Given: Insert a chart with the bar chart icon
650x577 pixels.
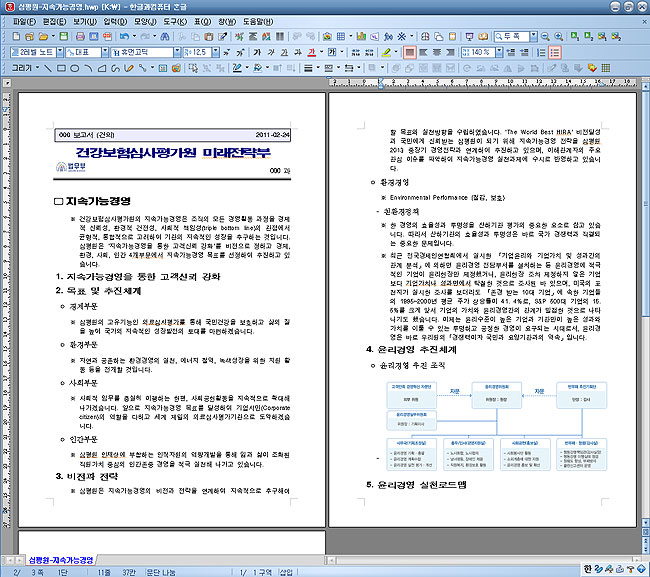Looking at the screenshot, I should [x=361, y=36].
